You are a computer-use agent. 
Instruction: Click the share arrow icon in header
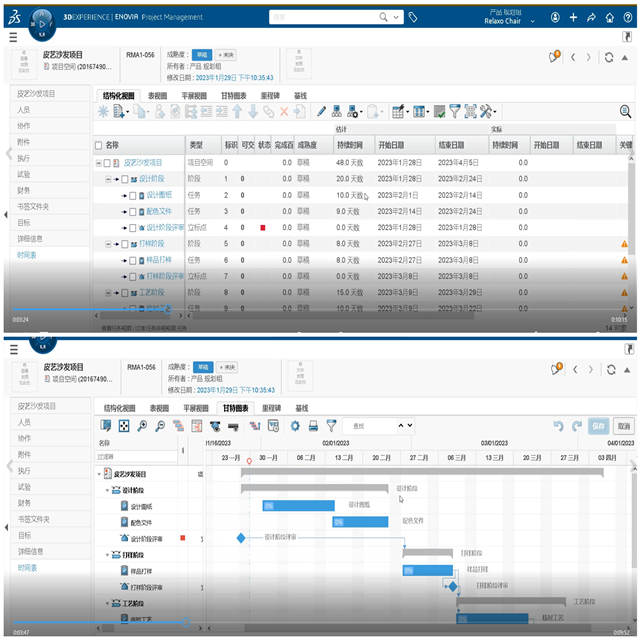(x=591, y=17)
